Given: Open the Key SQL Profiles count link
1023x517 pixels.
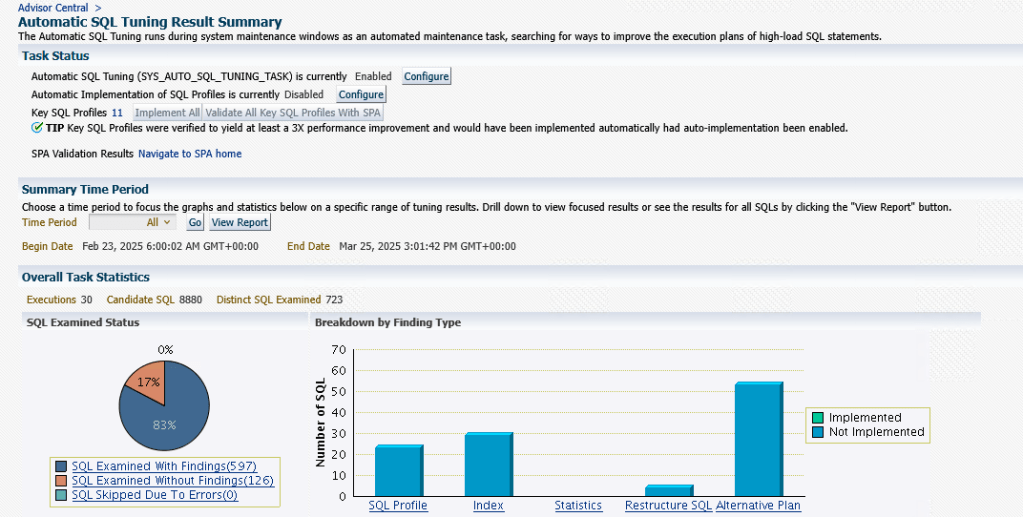Looking at the screenshot, I should coord(117,113).
